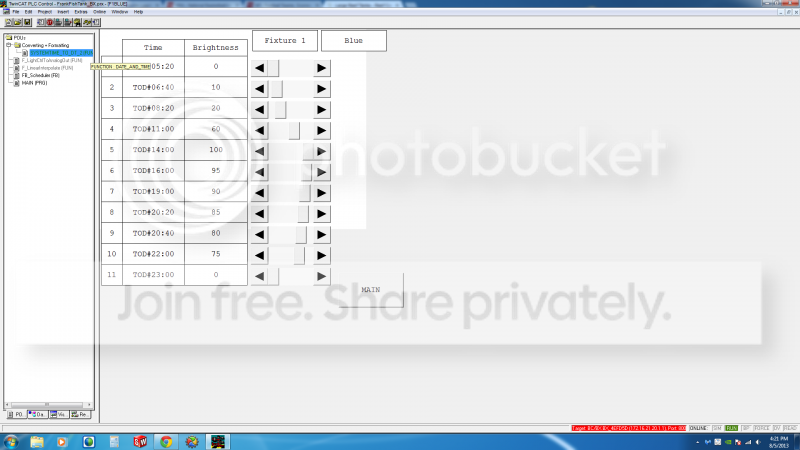The width and height of the screenshot is (800, 450).
Task: Launch SolidWorks from the taskbar
Action: (x=140, y=441)
